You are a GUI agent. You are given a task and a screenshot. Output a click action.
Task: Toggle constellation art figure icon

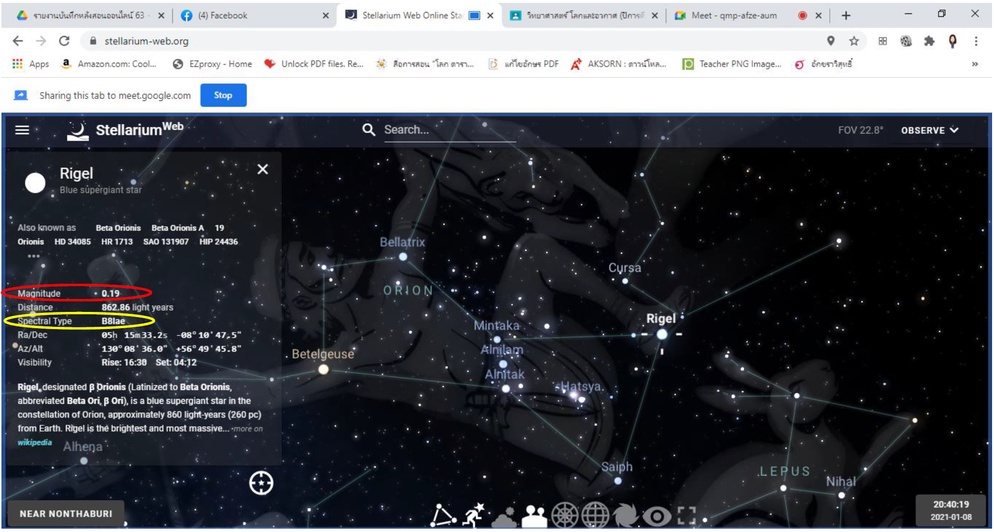(472, 516)
